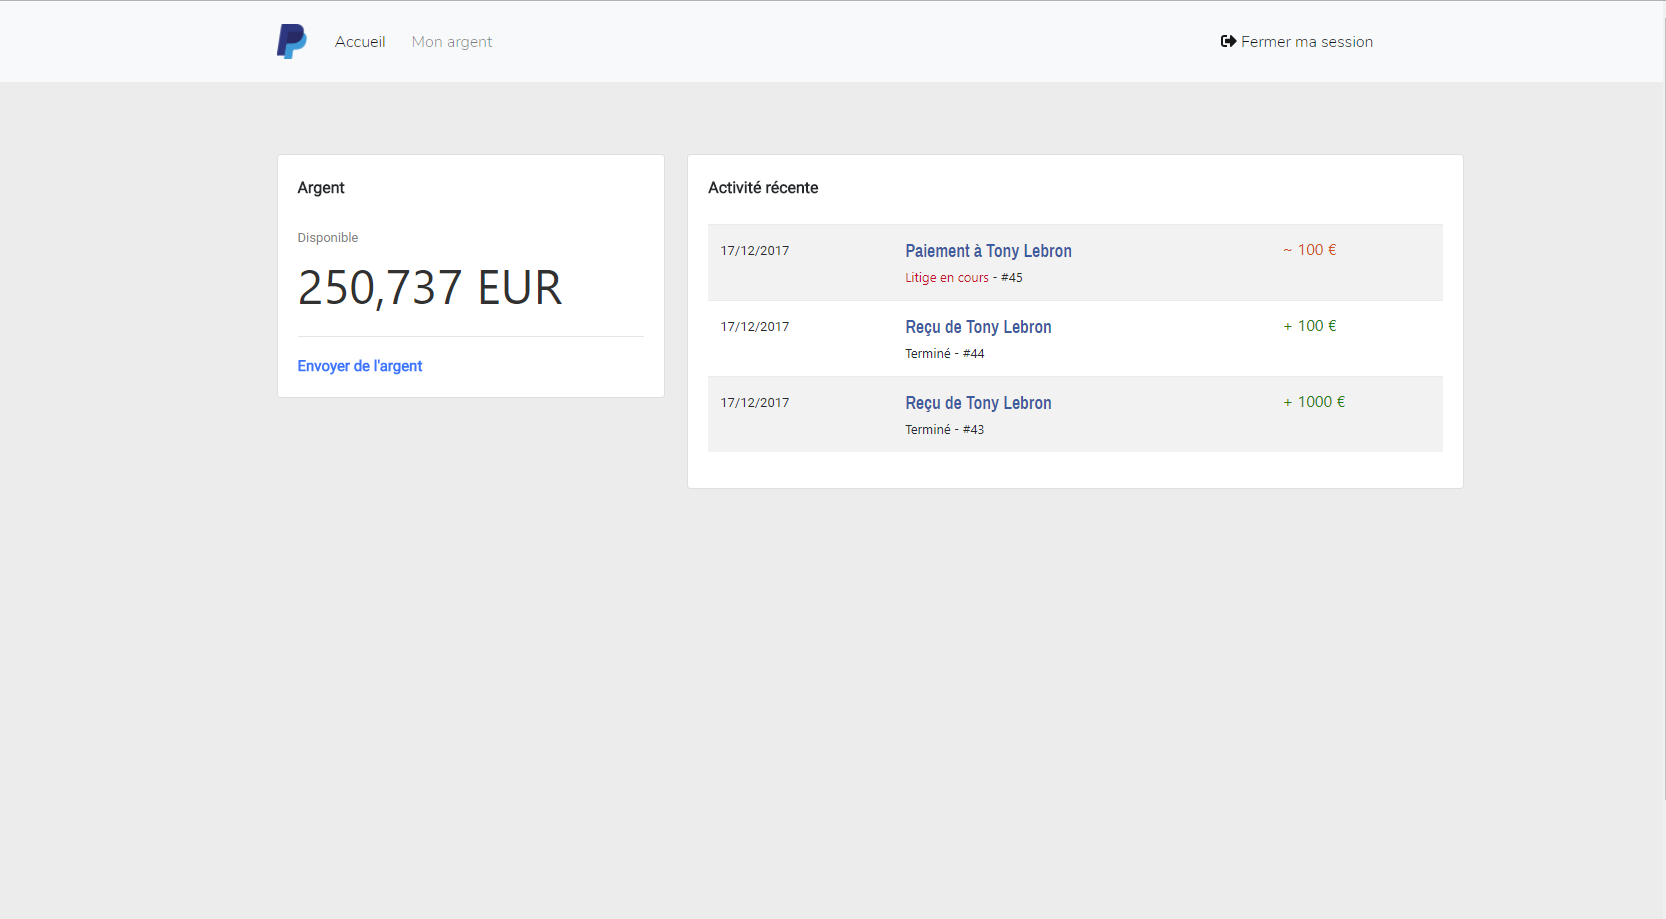Click the date of transaction #44
Image resolution: width=1666 pixels, height=919 pixels.
click(755, 327)
